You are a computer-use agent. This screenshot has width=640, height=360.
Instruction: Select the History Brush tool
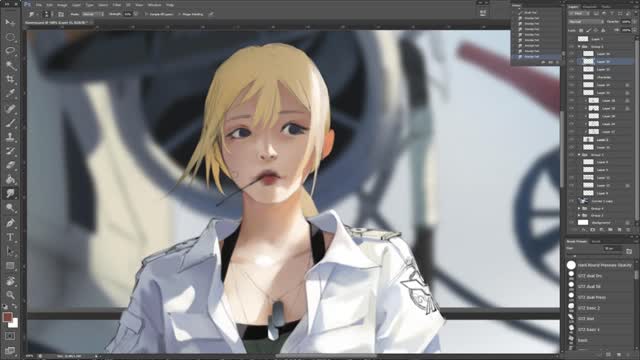click(x=10, y=151)
